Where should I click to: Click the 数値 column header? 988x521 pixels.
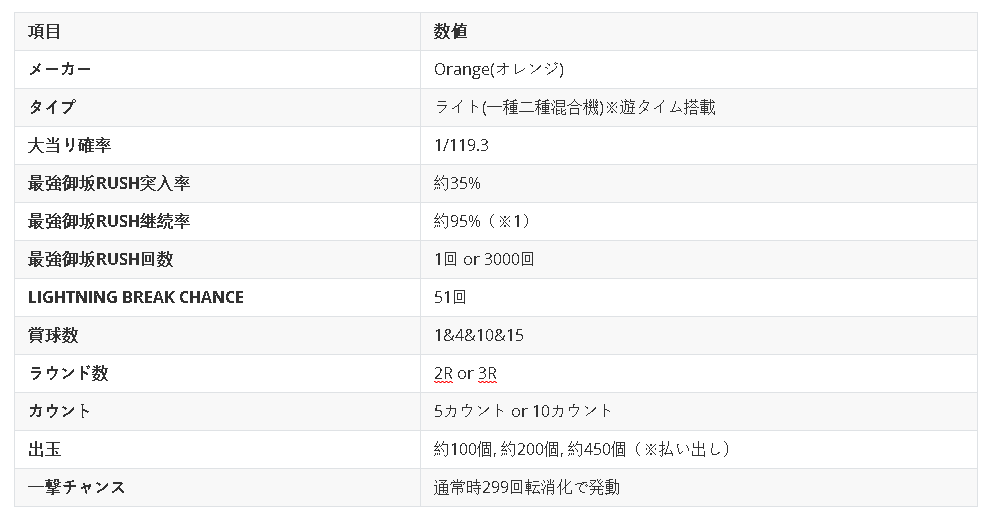450,31
